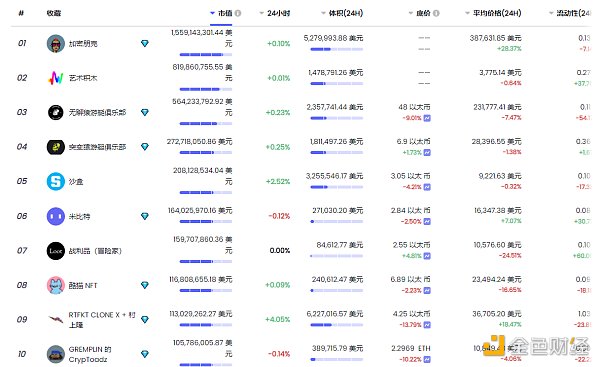Click the 2.2969 ETH floor price

pos(411,349)
